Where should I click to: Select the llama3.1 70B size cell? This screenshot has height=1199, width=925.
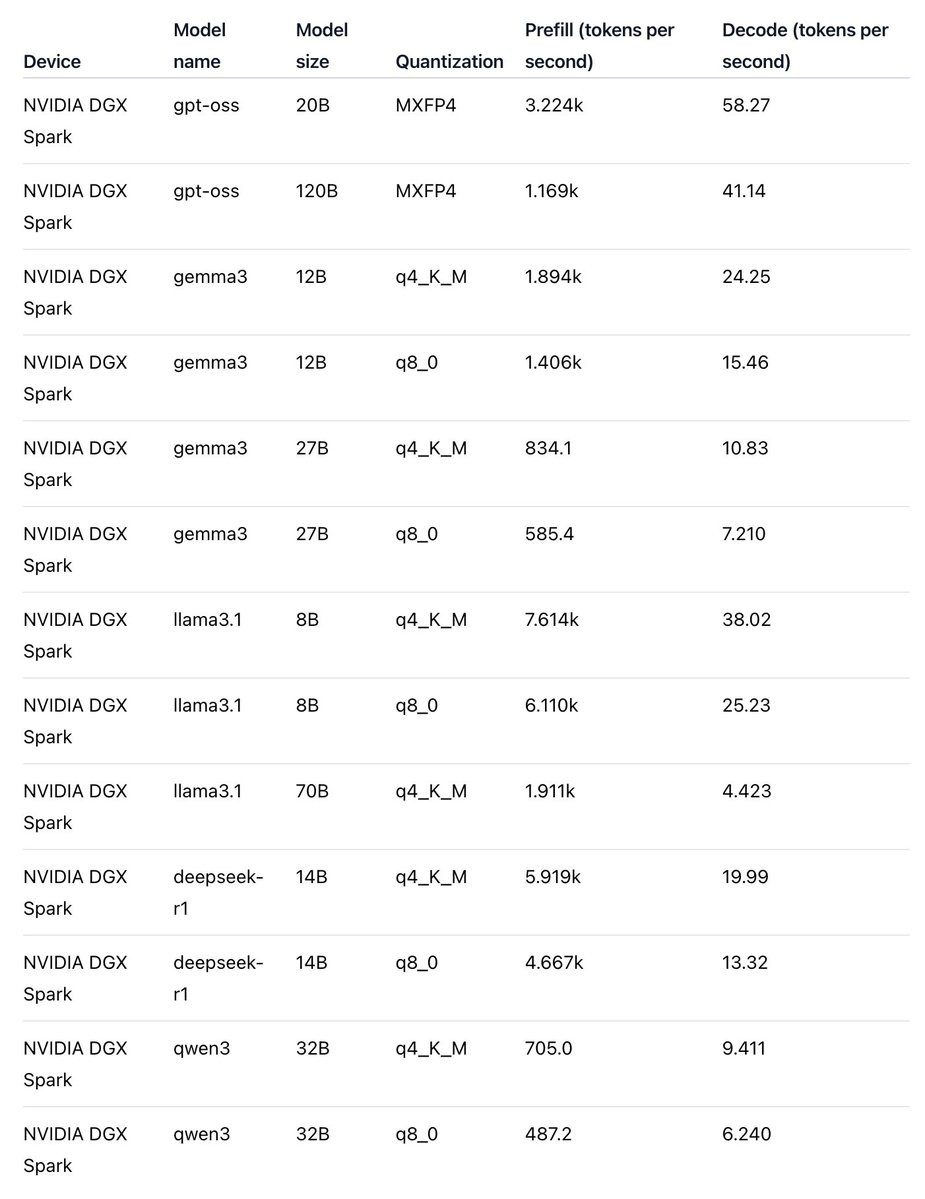pos(312,791)
